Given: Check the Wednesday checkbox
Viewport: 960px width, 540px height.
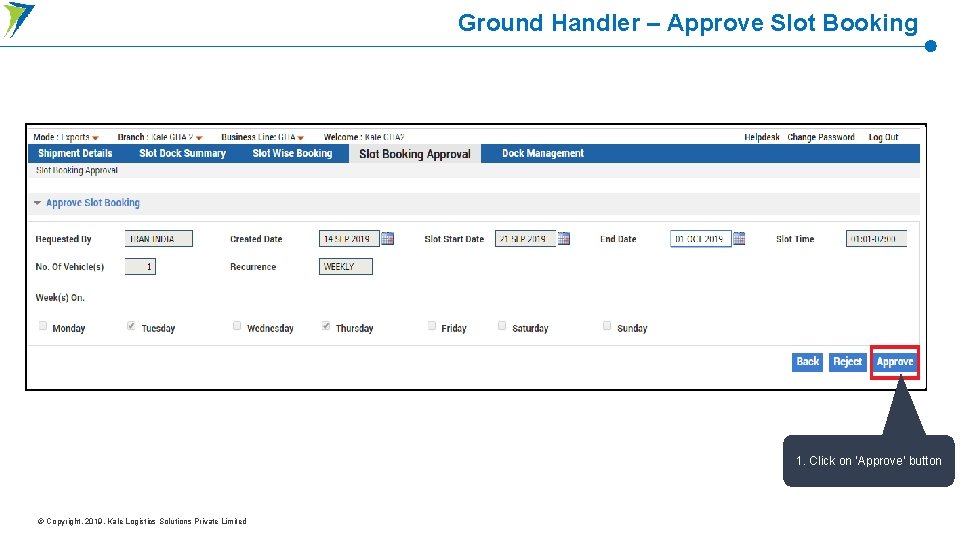Looking at the screenshot, I should click(237, 326).
